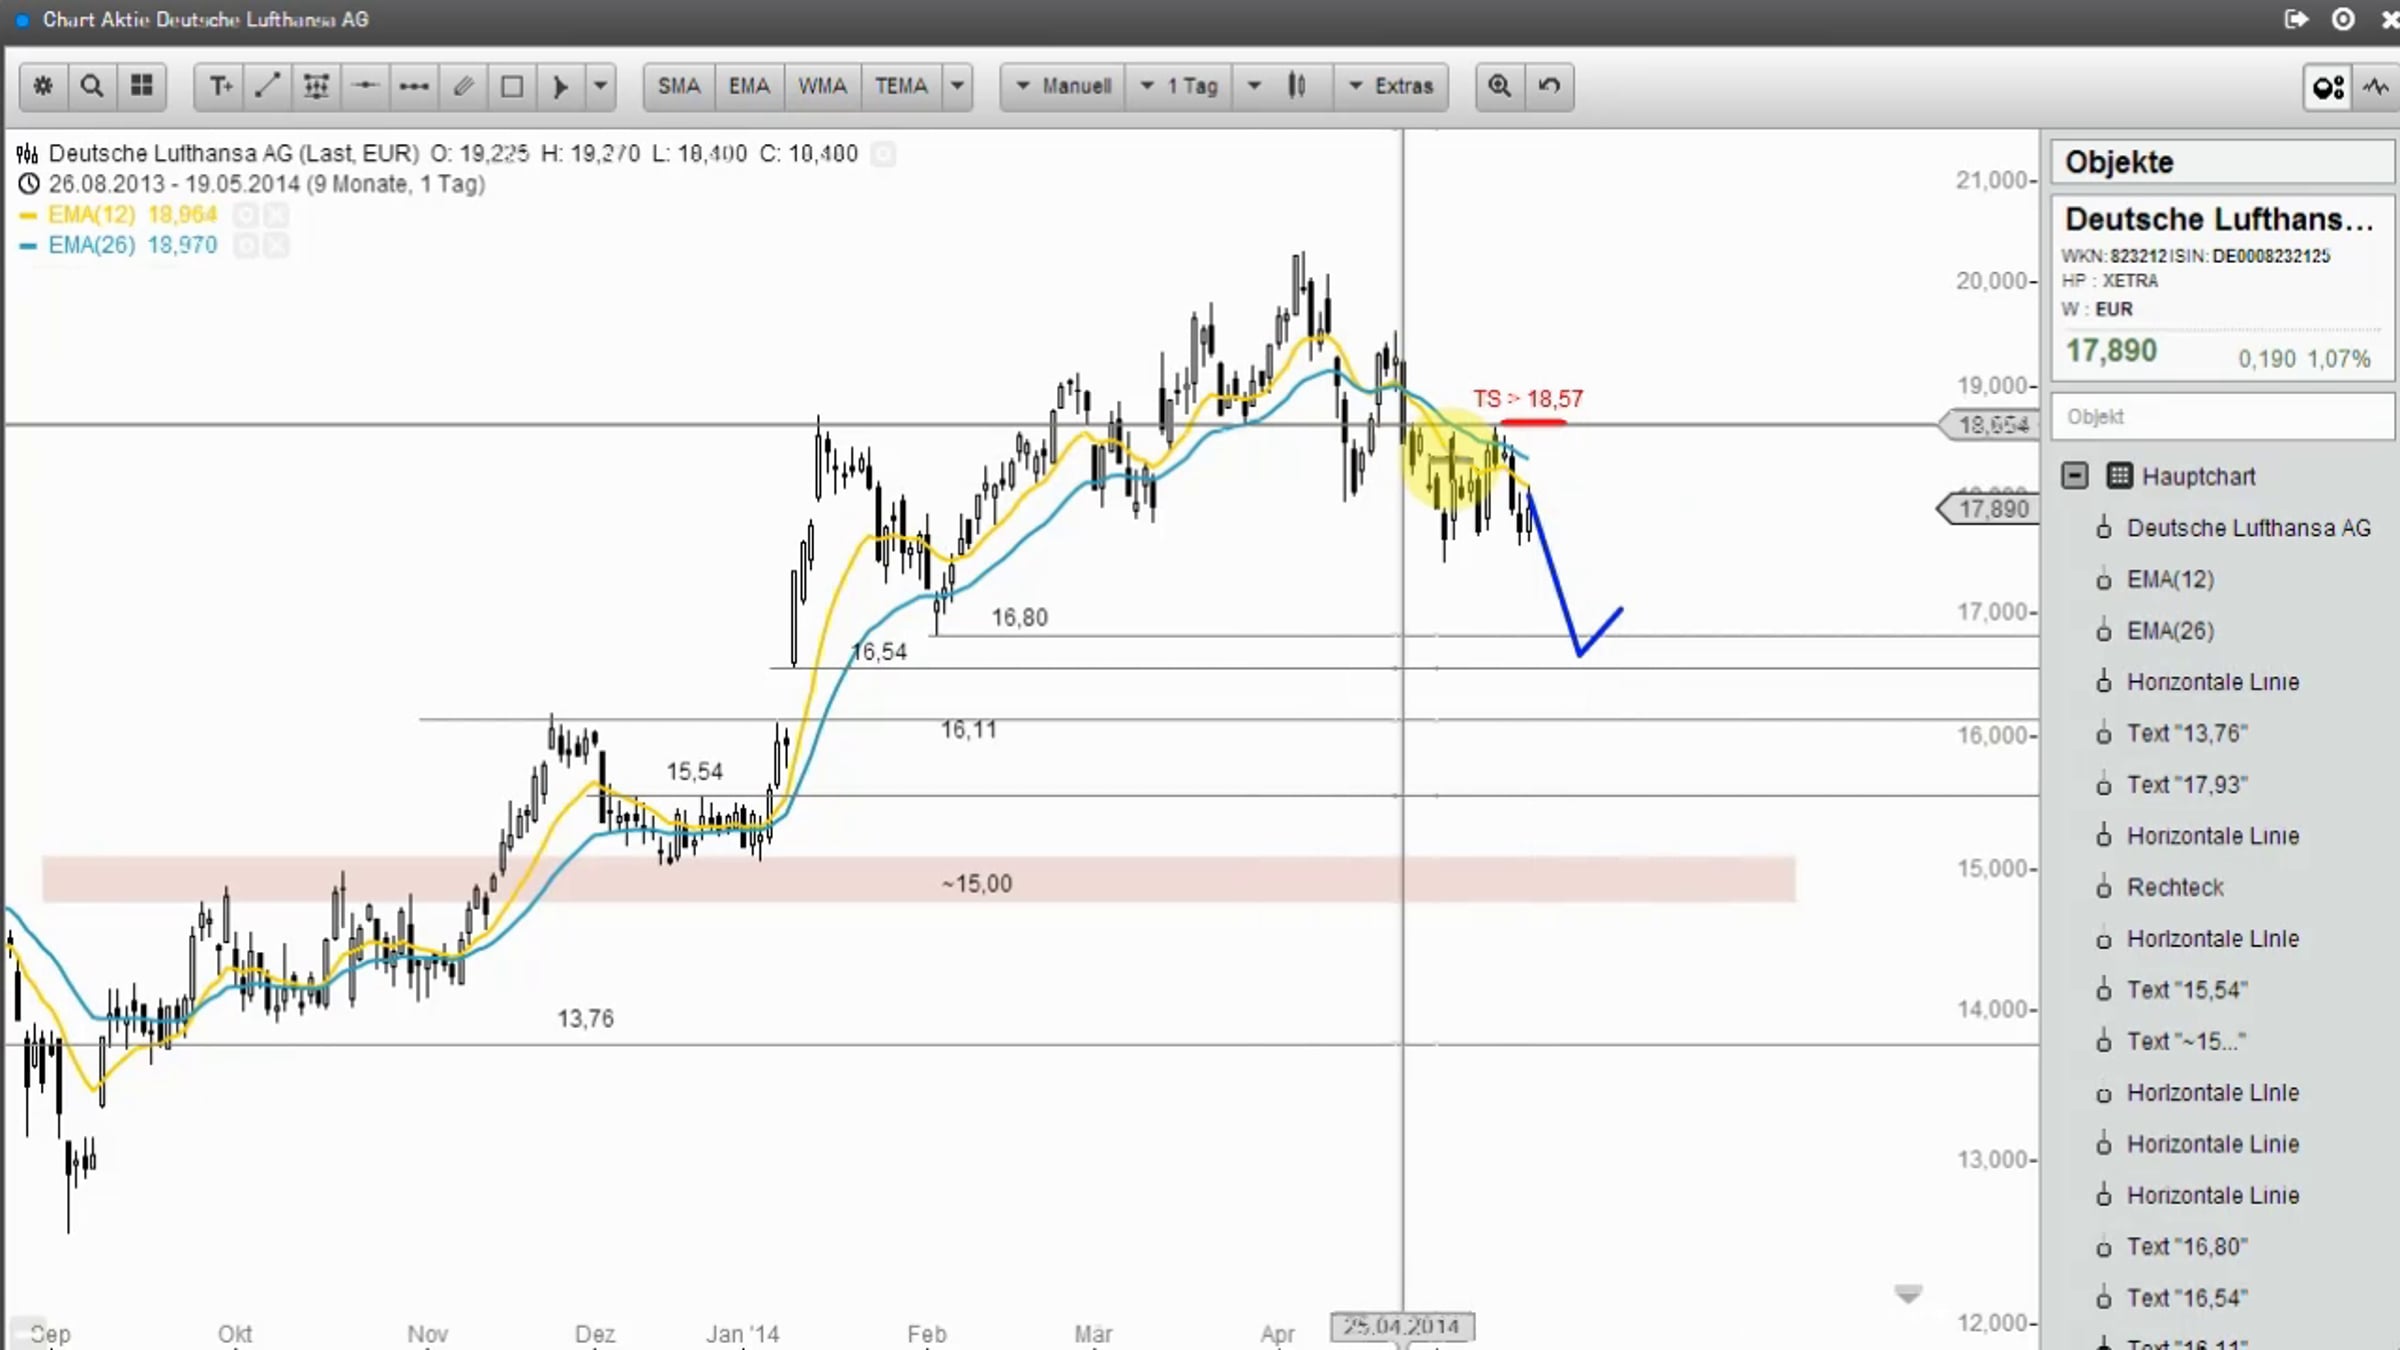
Task: Click the zoom-in magnifier icon
Action: [x=1499, y=86]
